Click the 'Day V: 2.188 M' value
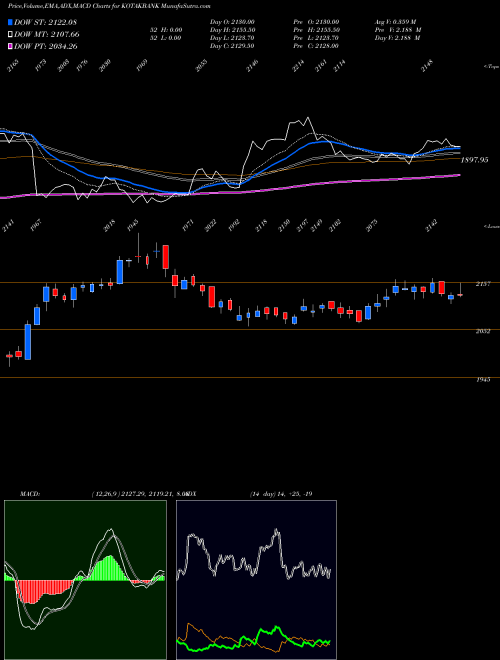The width and height of the screenshot is (500, 660). tap(397, 38)
